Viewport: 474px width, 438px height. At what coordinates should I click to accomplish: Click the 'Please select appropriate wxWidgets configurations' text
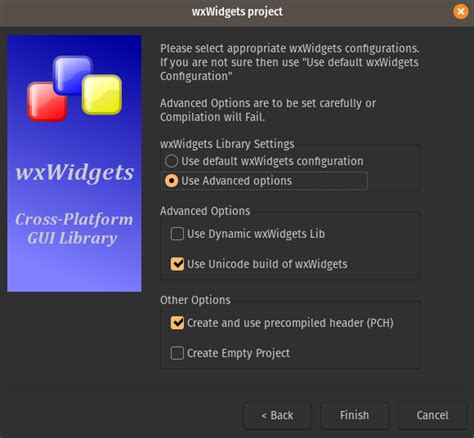click(x=290, y=49)
